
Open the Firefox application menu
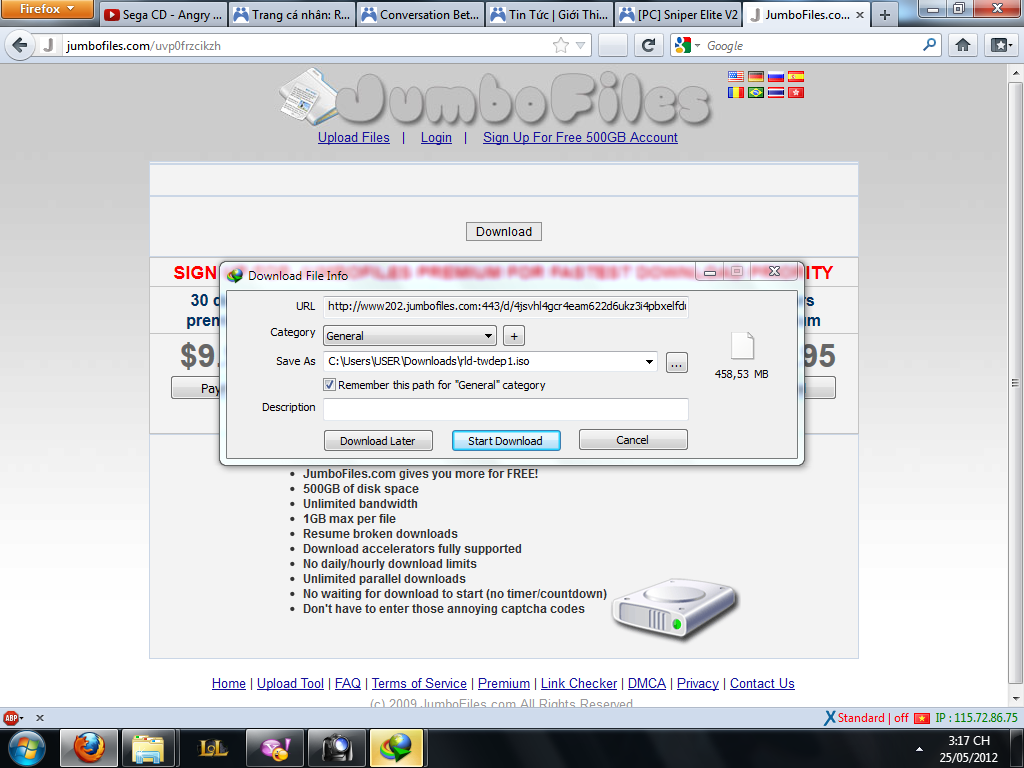click(x=47, y=9)
